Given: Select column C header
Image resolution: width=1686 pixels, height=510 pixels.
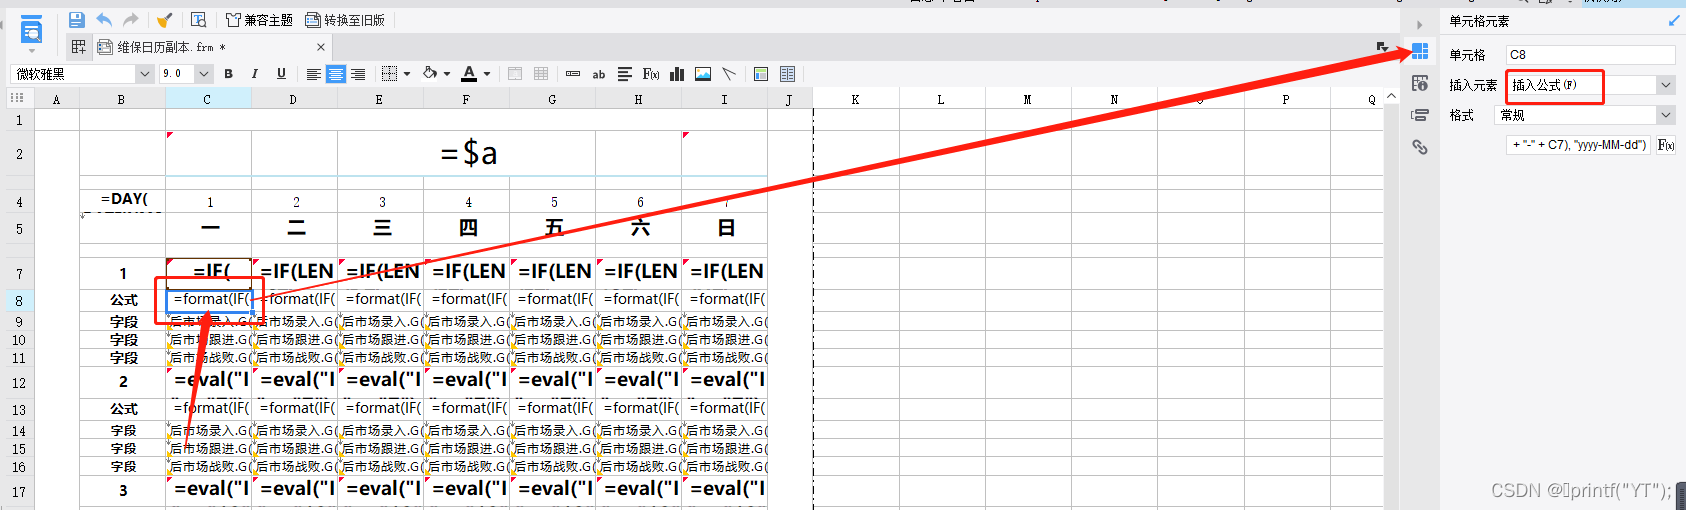Looking at the screenshot, I should (x=208, y=99).
